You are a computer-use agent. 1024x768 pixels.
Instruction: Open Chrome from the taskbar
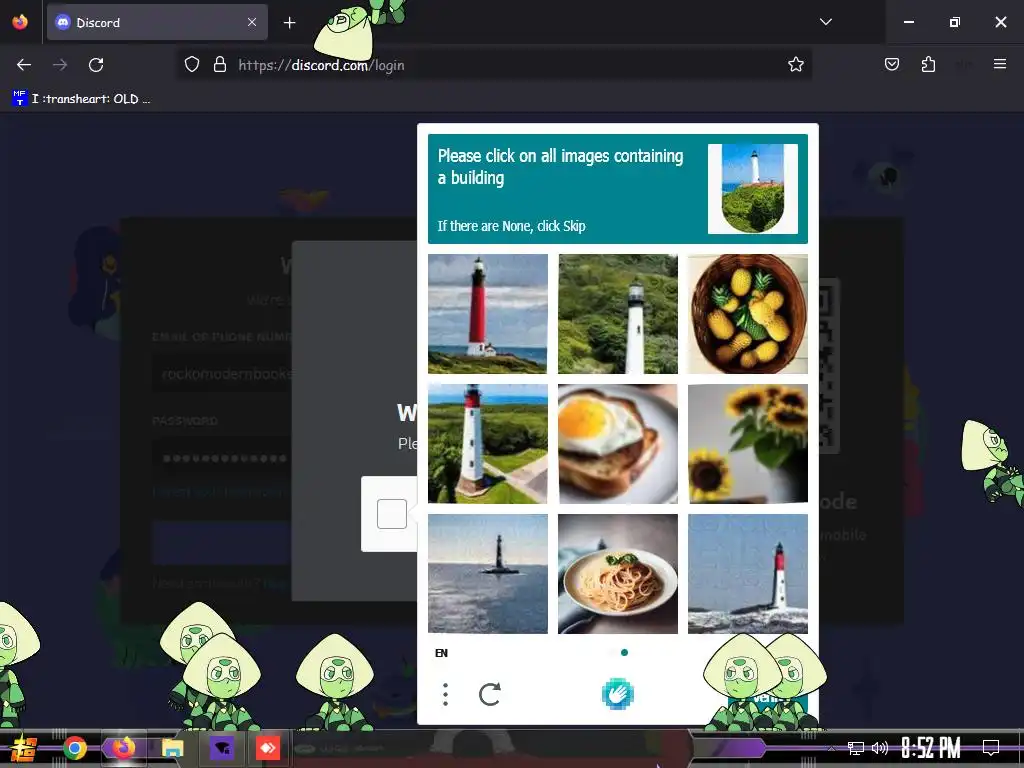point(75,748)
